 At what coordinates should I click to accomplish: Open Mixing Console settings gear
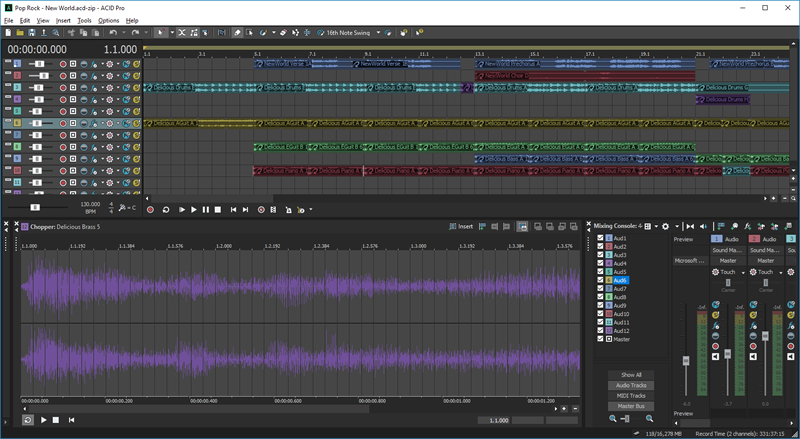tap(665, 227)
